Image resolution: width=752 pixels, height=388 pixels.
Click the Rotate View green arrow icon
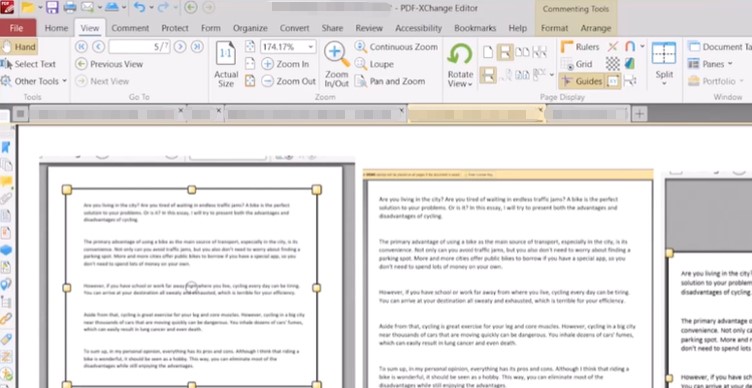pyautogui.click(x=460, y=54)
